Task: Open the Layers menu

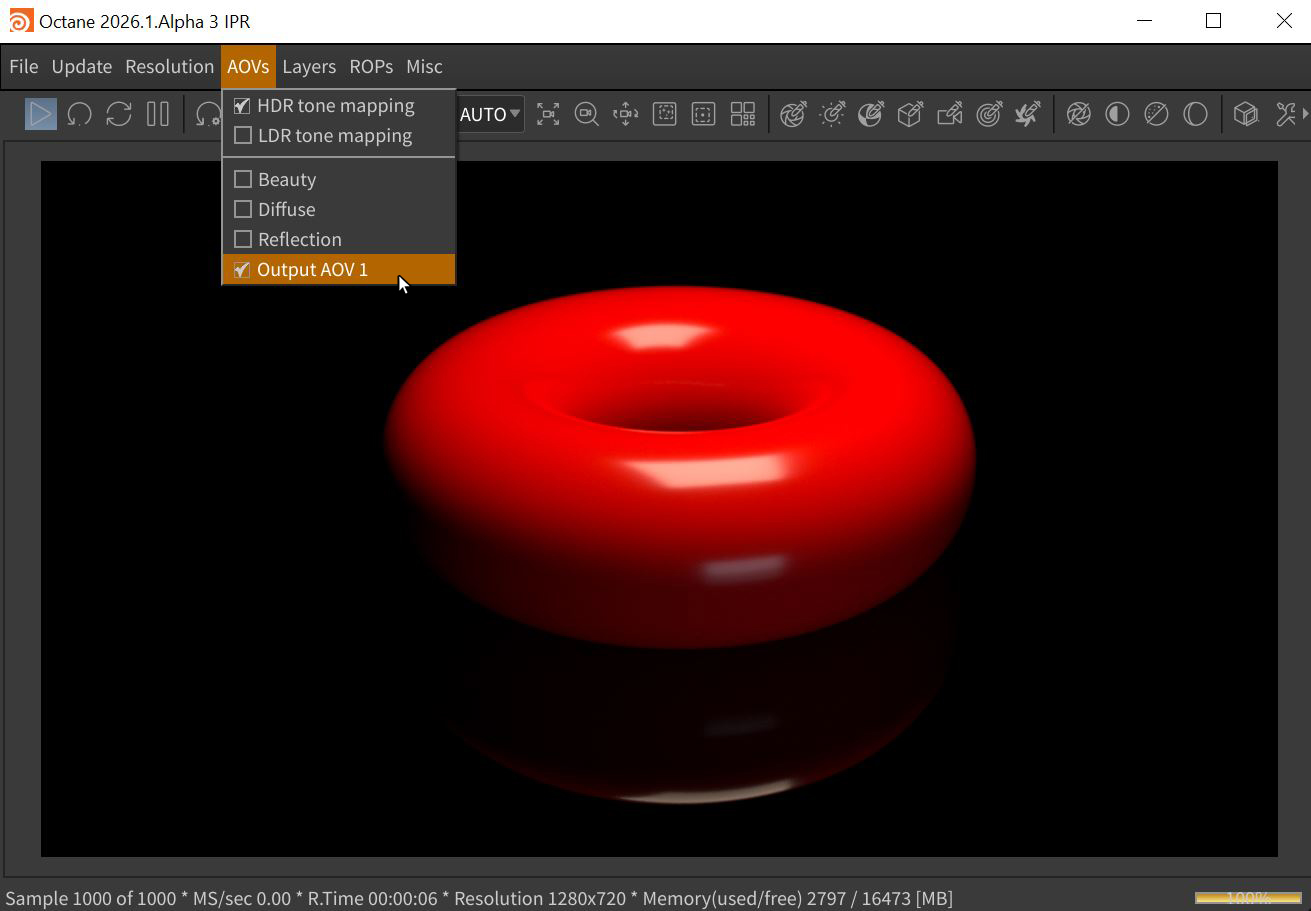Action: tap(308, 67)
